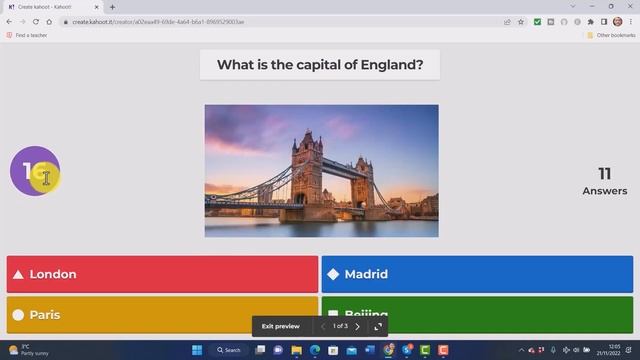Select the red London answer
This screenshot has width=640, height=360.
(x=162, y=274)
